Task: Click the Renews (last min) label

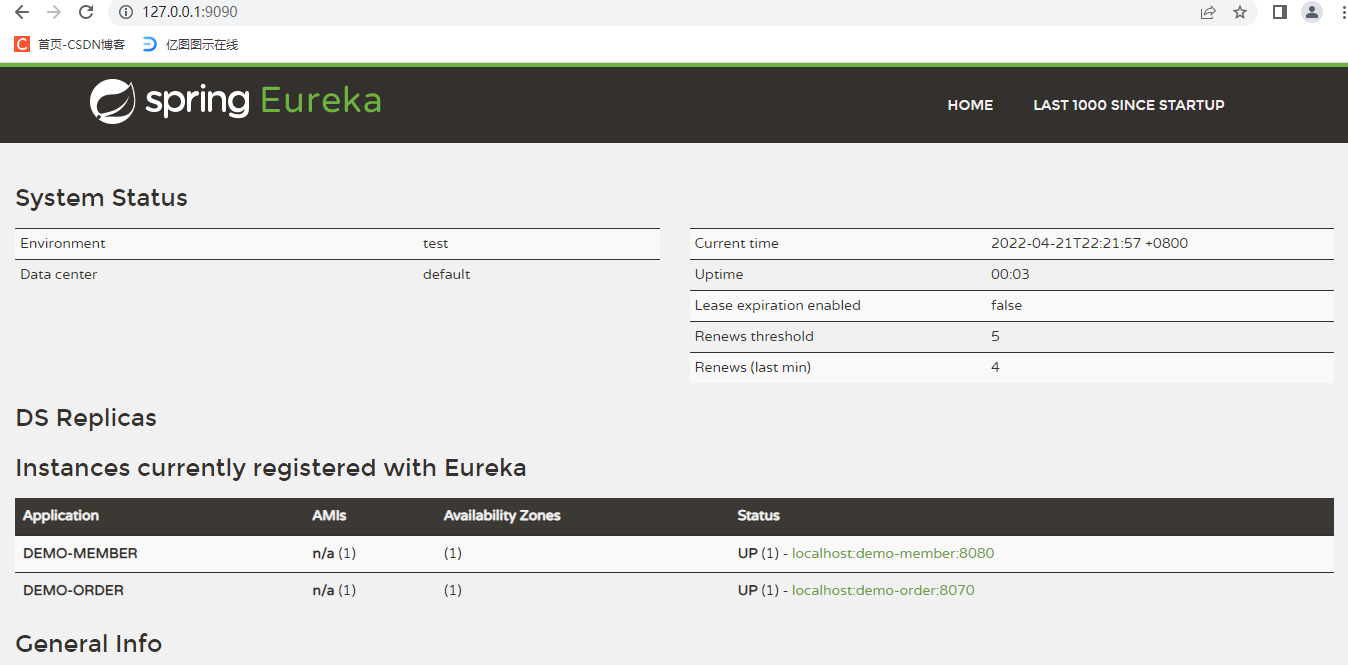Action: [x=753, y=367]
